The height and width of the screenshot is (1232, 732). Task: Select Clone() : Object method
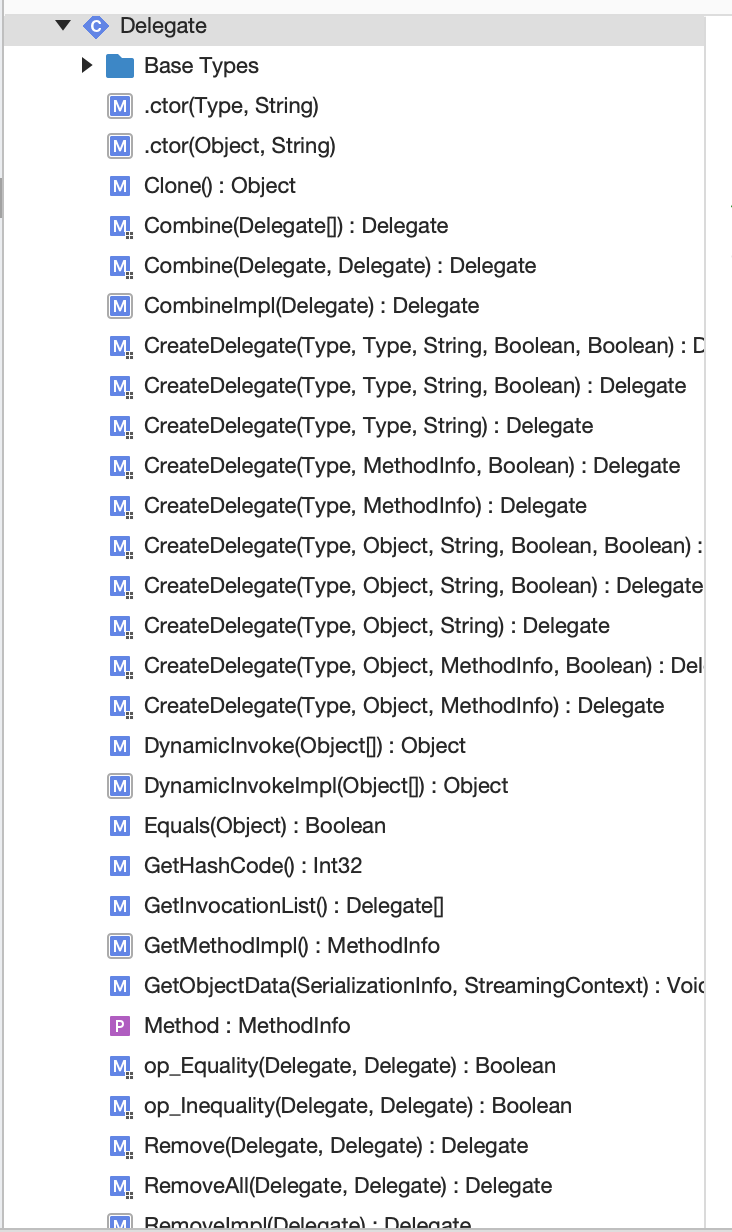(x=220, y=186)
